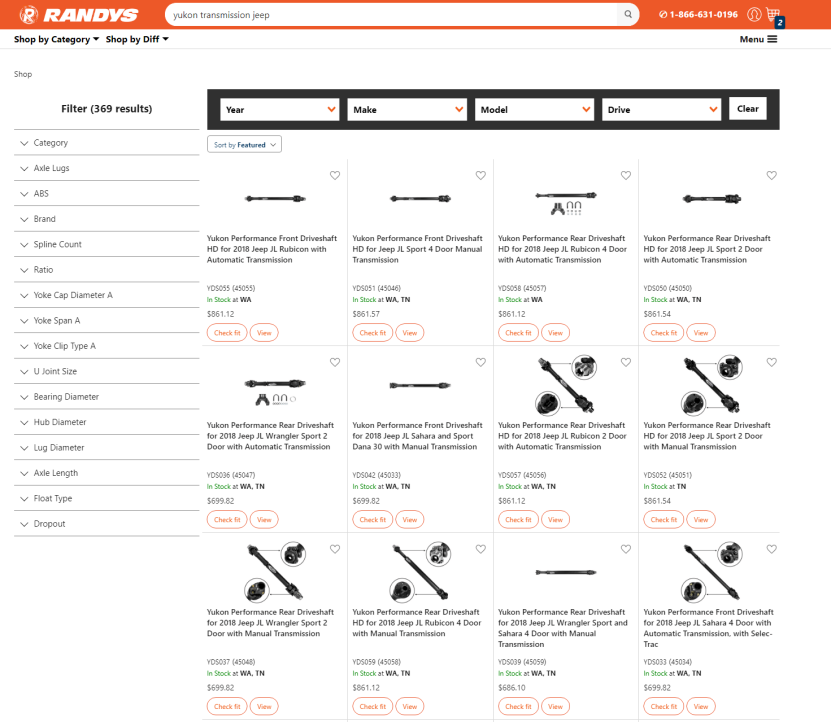Click View for YDS051
This screenshot has height=722, width=831.
[410, 333]
